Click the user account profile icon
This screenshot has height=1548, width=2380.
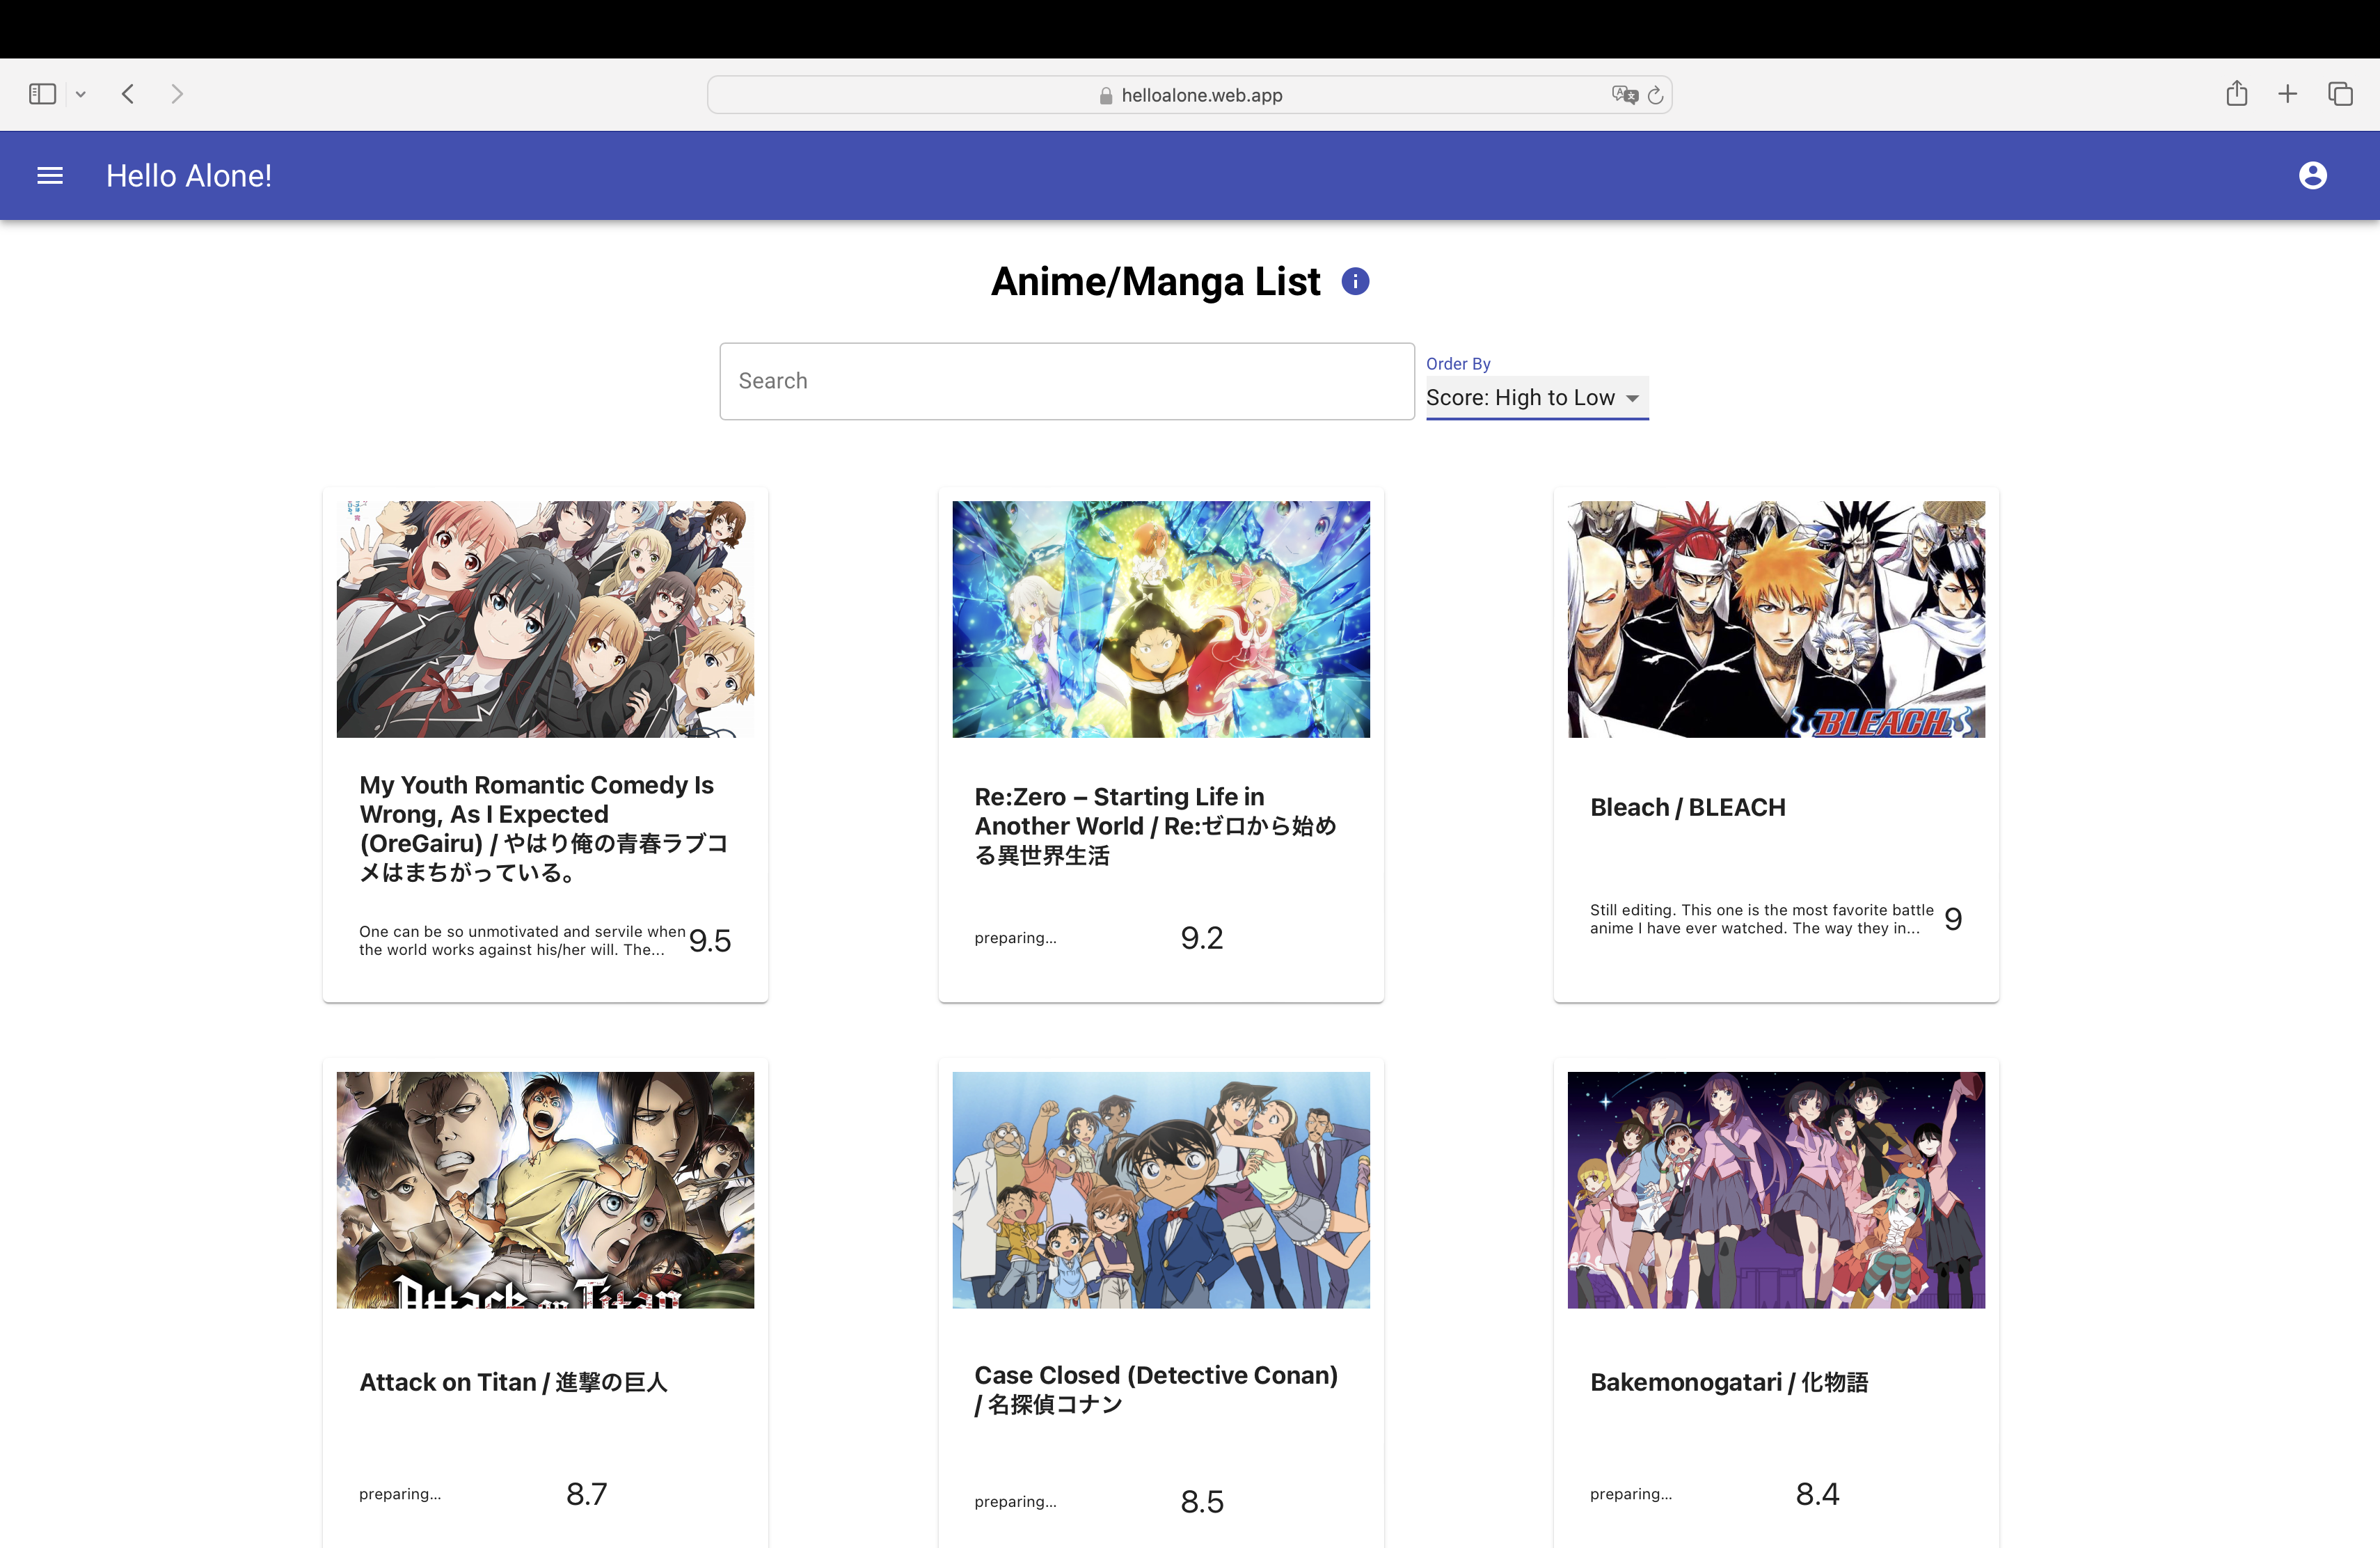2312,175
